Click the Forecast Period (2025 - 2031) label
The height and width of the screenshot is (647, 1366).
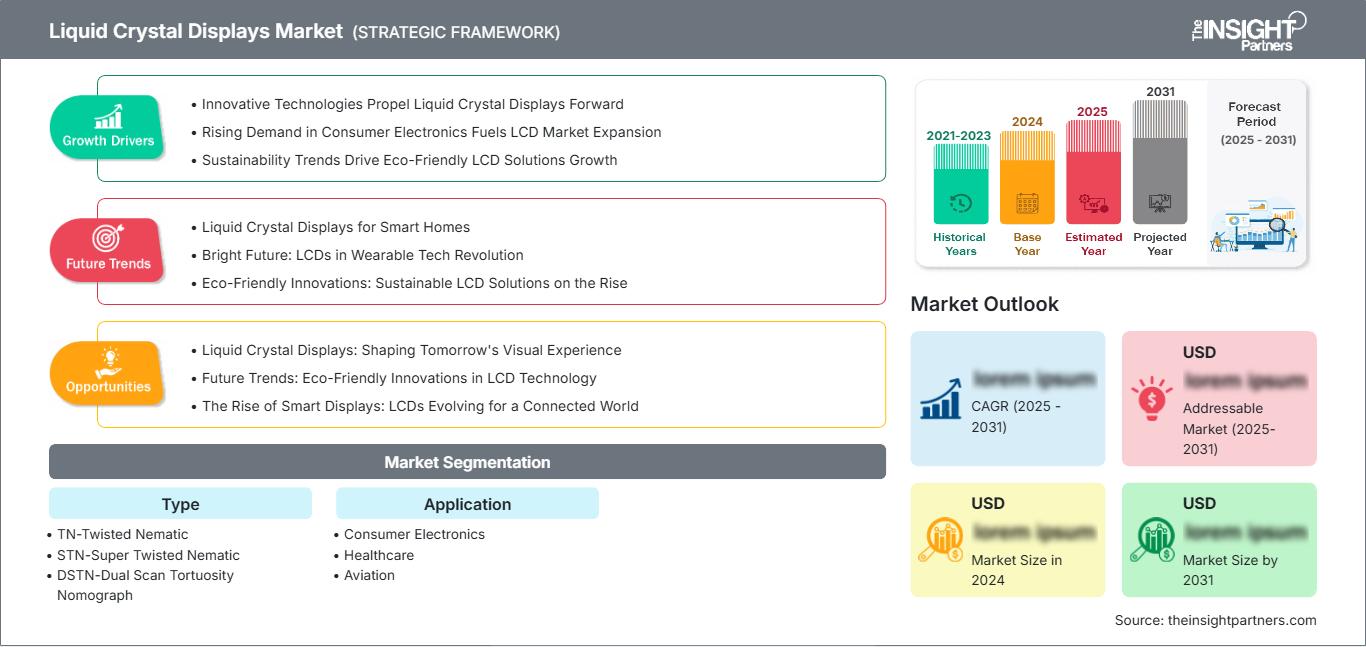[x=1258, y=123]
